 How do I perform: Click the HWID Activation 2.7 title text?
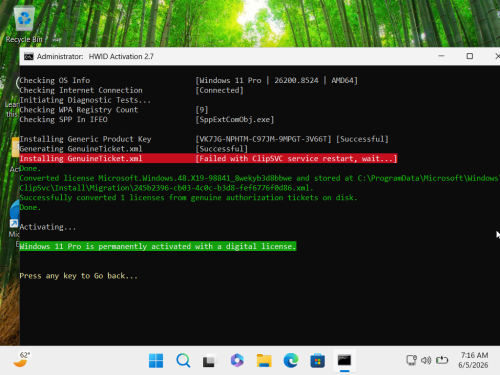(x=121, y=56)
